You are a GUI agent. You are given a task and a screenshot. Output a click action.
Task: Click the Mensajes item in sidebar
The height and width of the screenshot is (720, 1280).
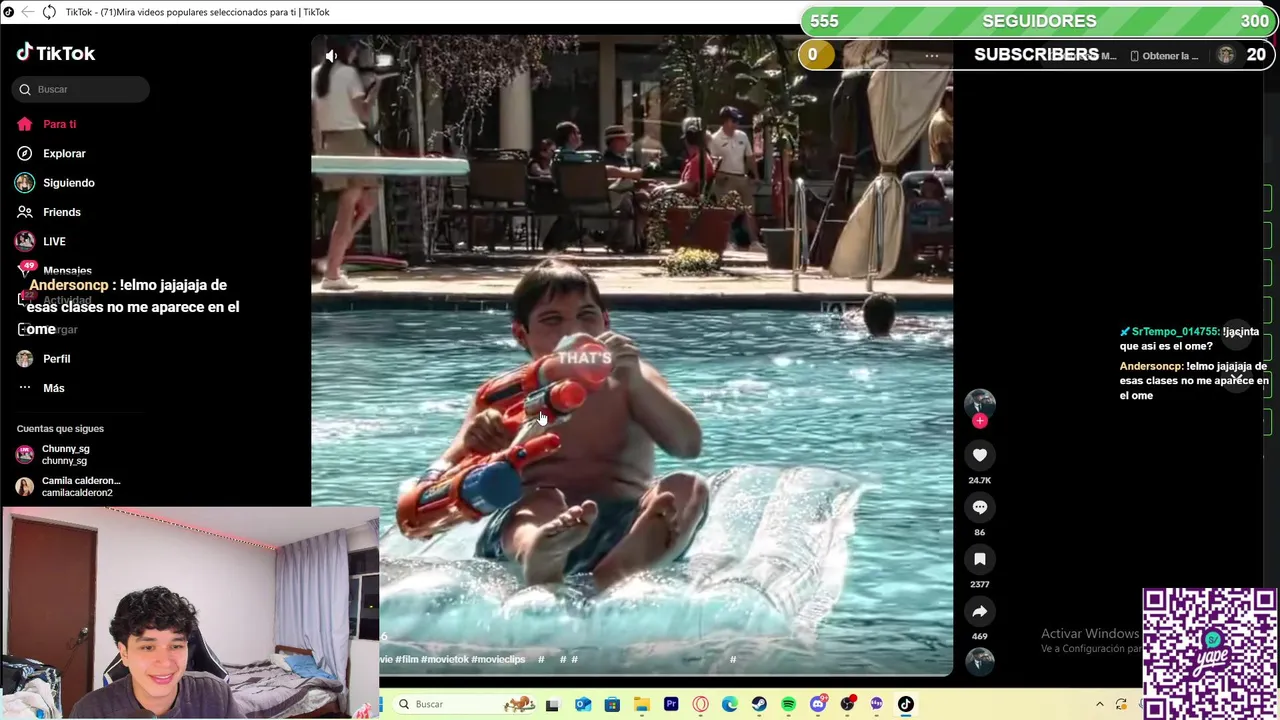[67, 270]
